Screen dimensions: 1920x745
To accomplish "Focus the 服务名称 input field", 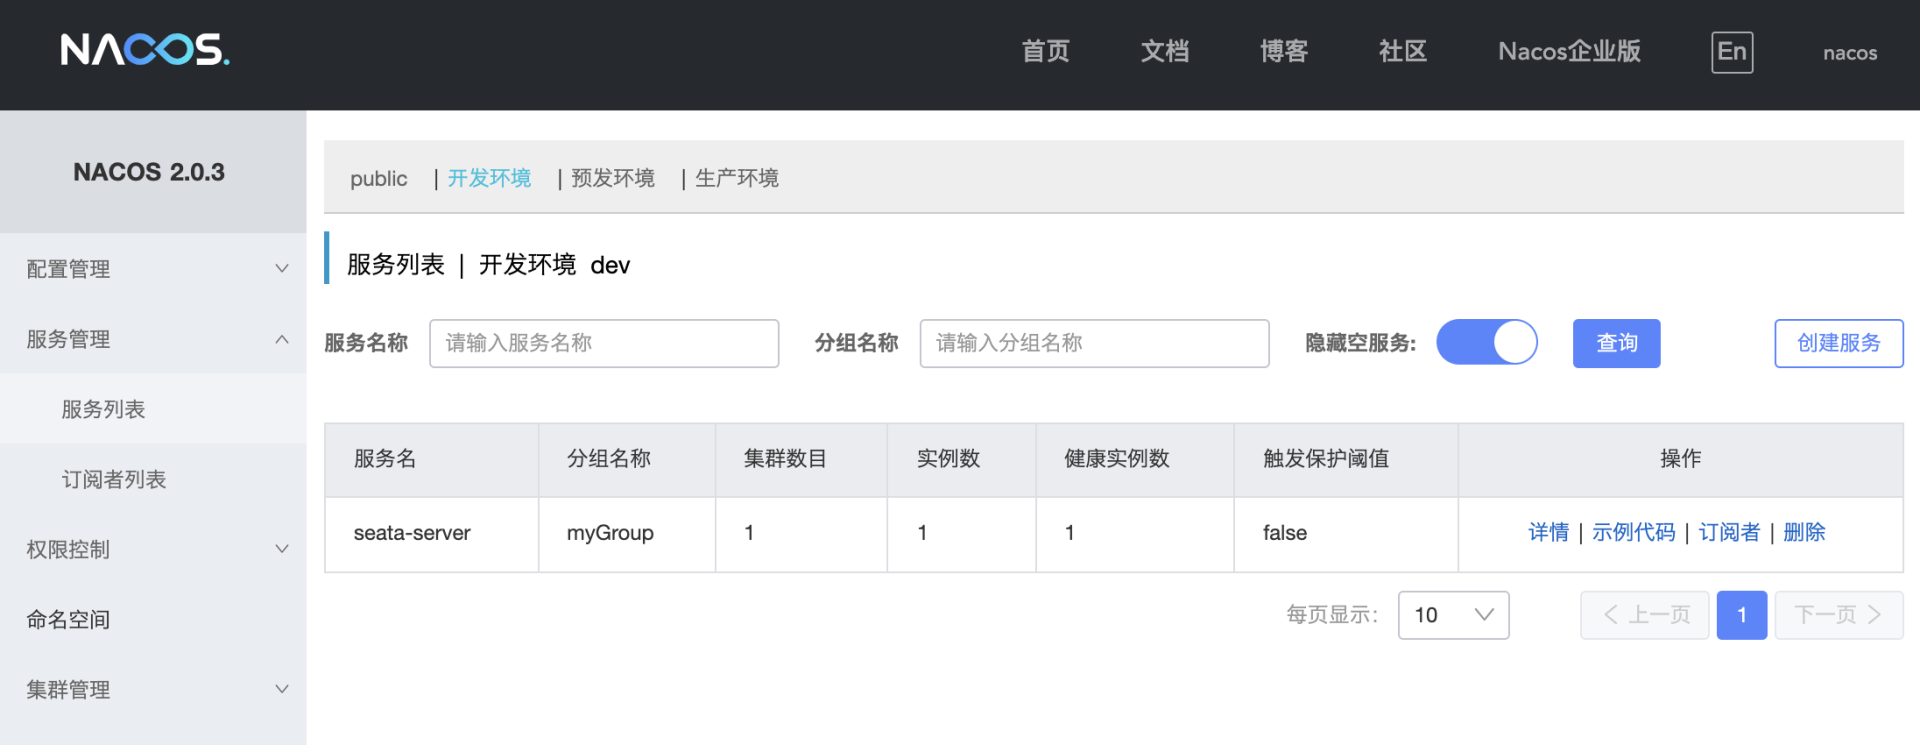I will (x=604, y=343).
